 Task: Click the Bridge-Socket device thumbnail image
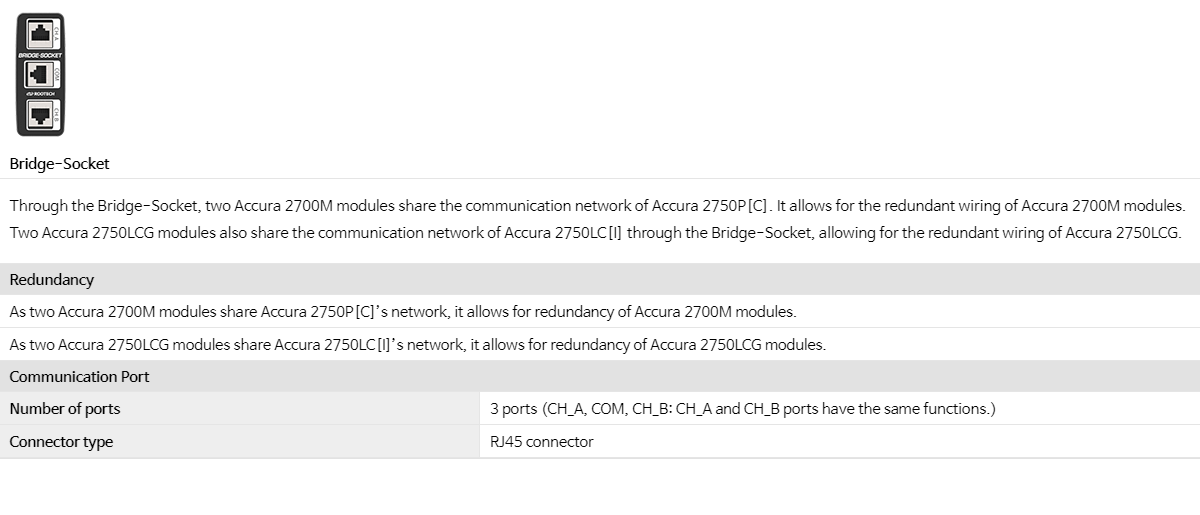pyautogui.click(x=40, y=74)
